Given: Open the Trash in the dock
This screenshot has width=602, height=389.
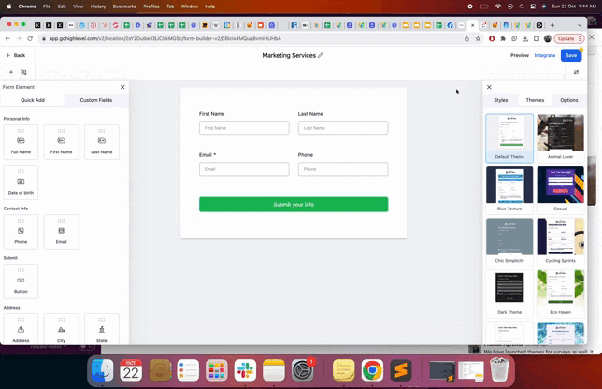Looking at the screenshot, I should (x=500, y=370).
